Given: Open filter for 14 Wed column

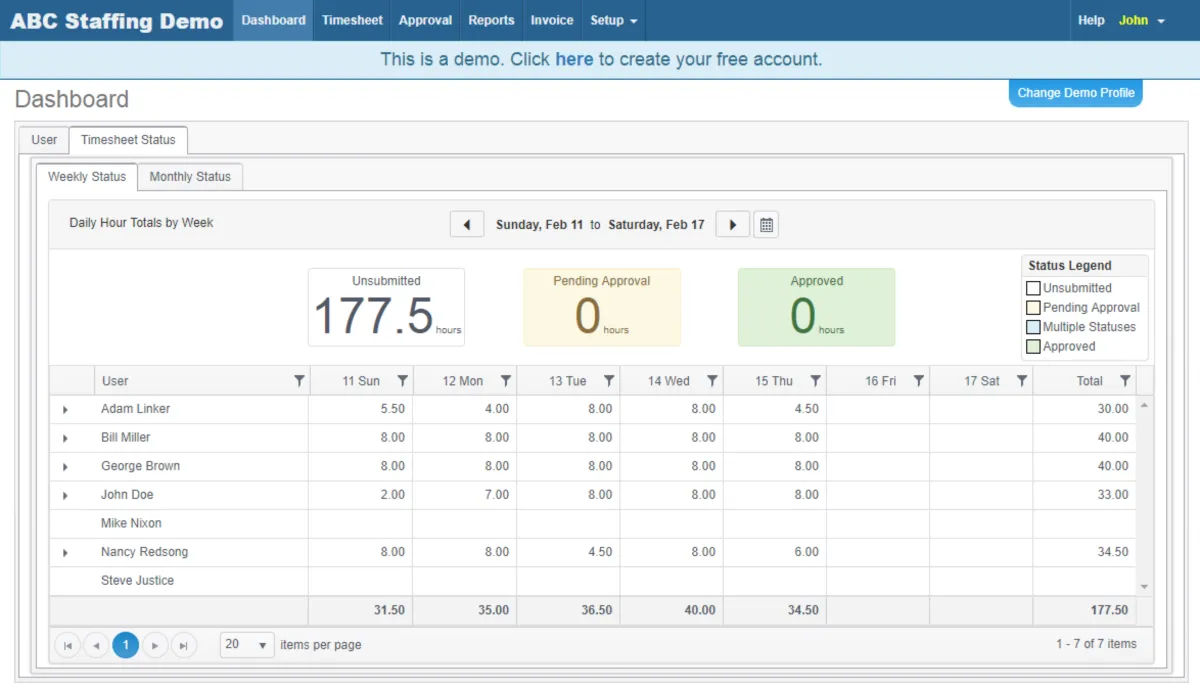Looking at the screenshot, I should pyautogui.click(x=712, y=381).
